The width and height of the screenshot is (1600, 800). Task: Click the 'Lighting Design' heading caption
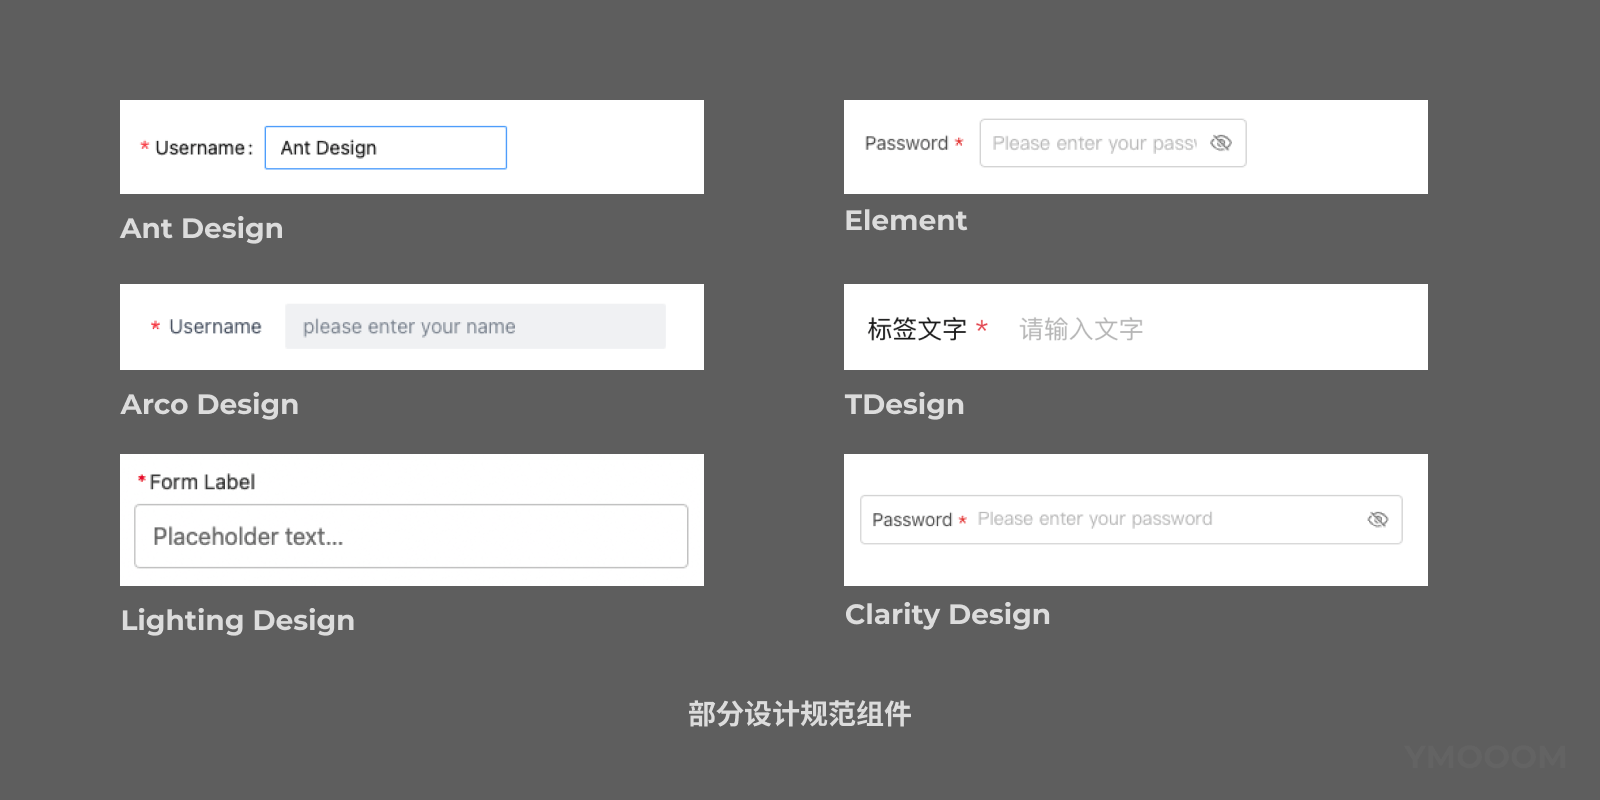[238, 620]
